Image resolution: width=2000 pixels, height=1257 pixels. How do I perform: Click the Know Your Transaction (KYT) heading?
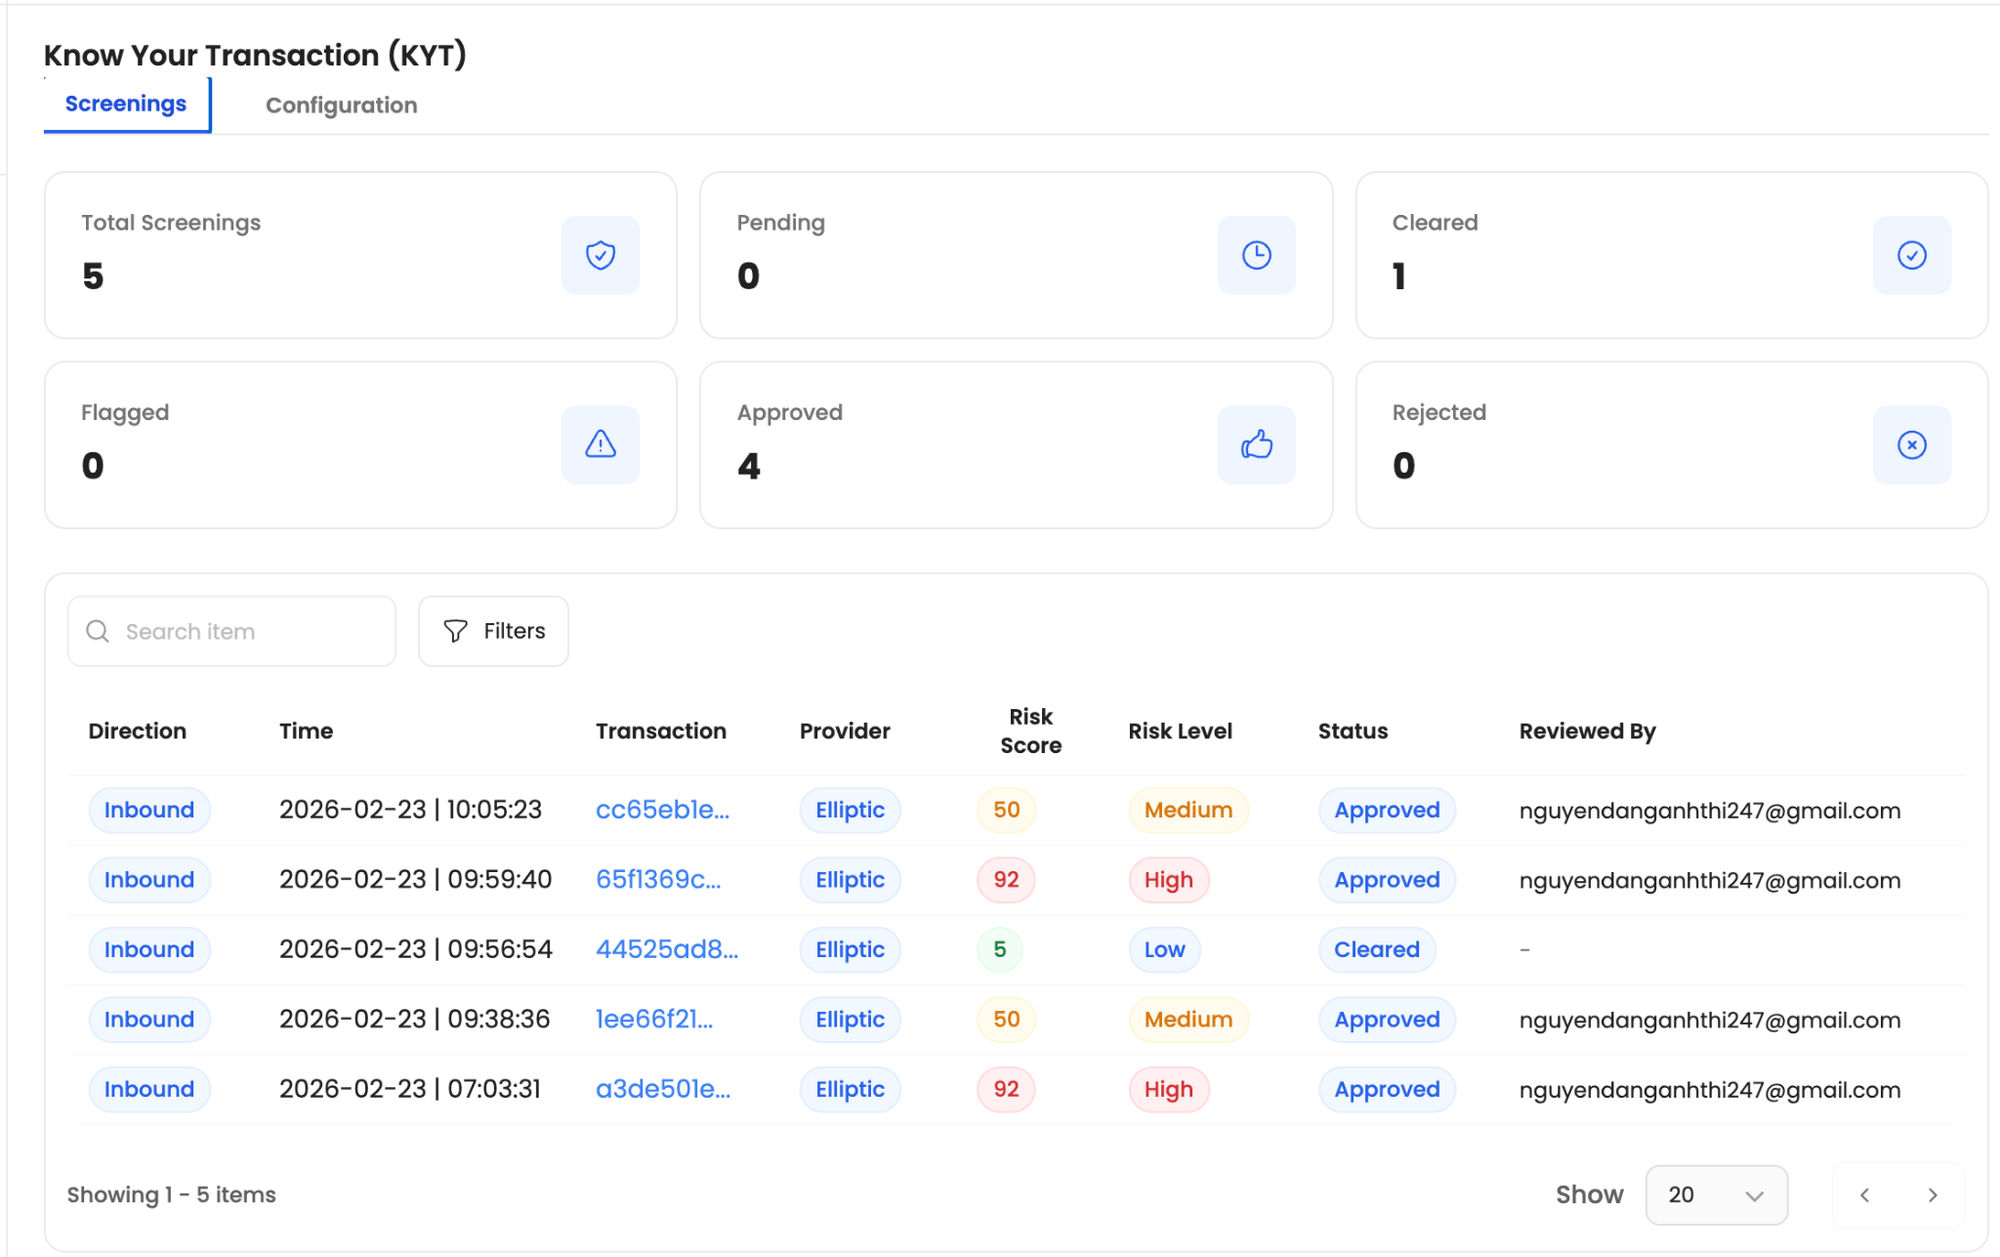pyautogui.click(x=255, y=55)
